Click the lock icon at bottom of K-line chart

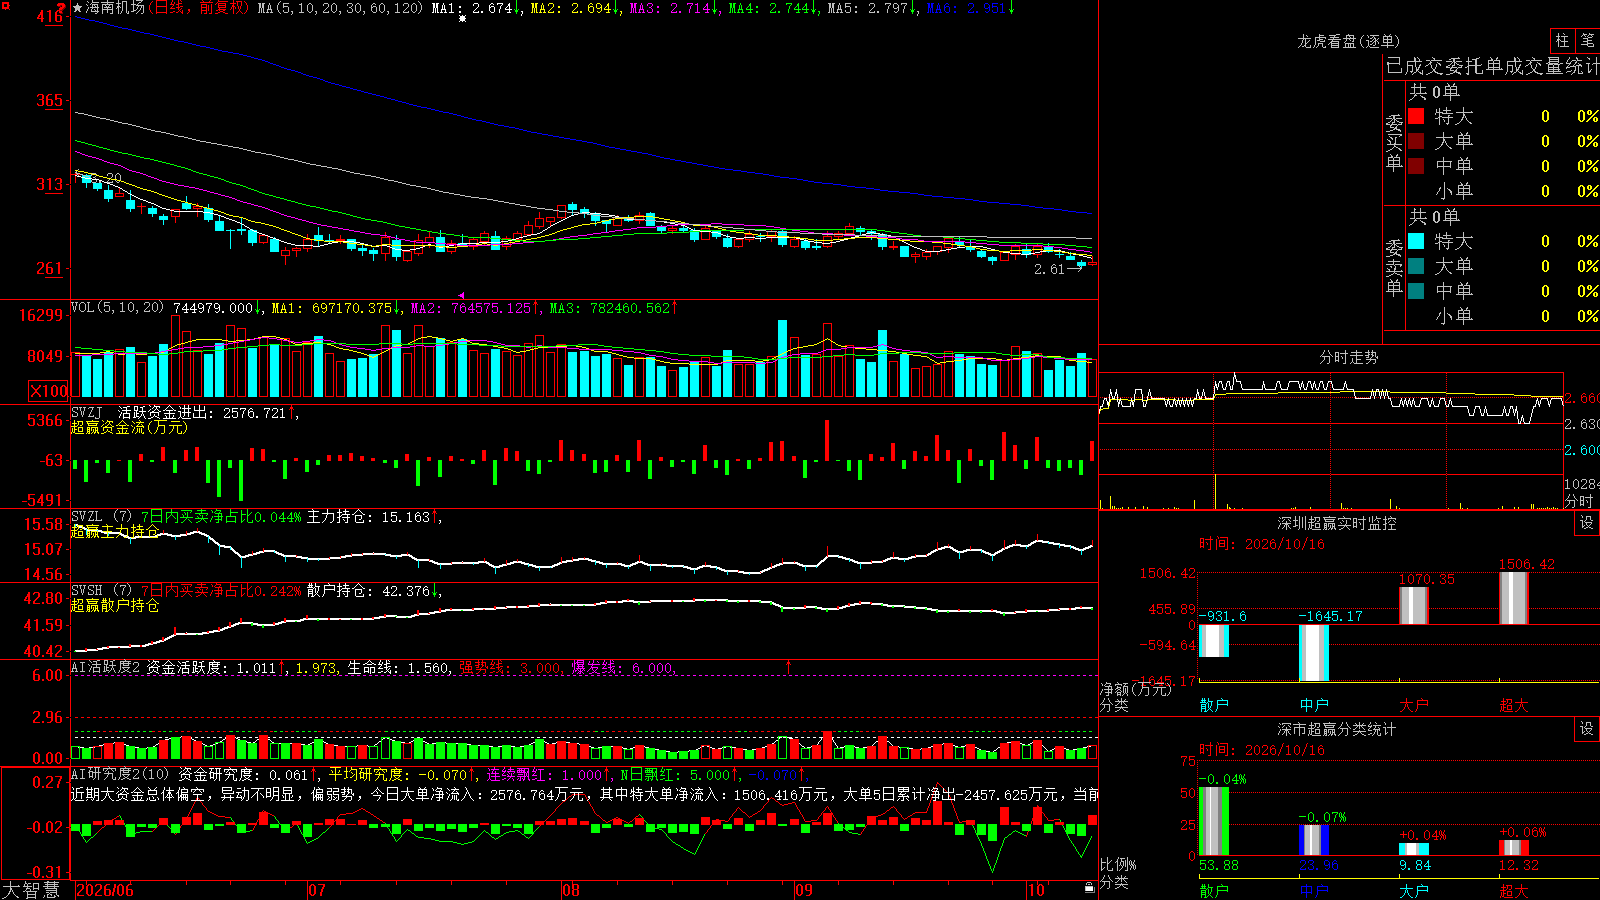click(1089, 887)
